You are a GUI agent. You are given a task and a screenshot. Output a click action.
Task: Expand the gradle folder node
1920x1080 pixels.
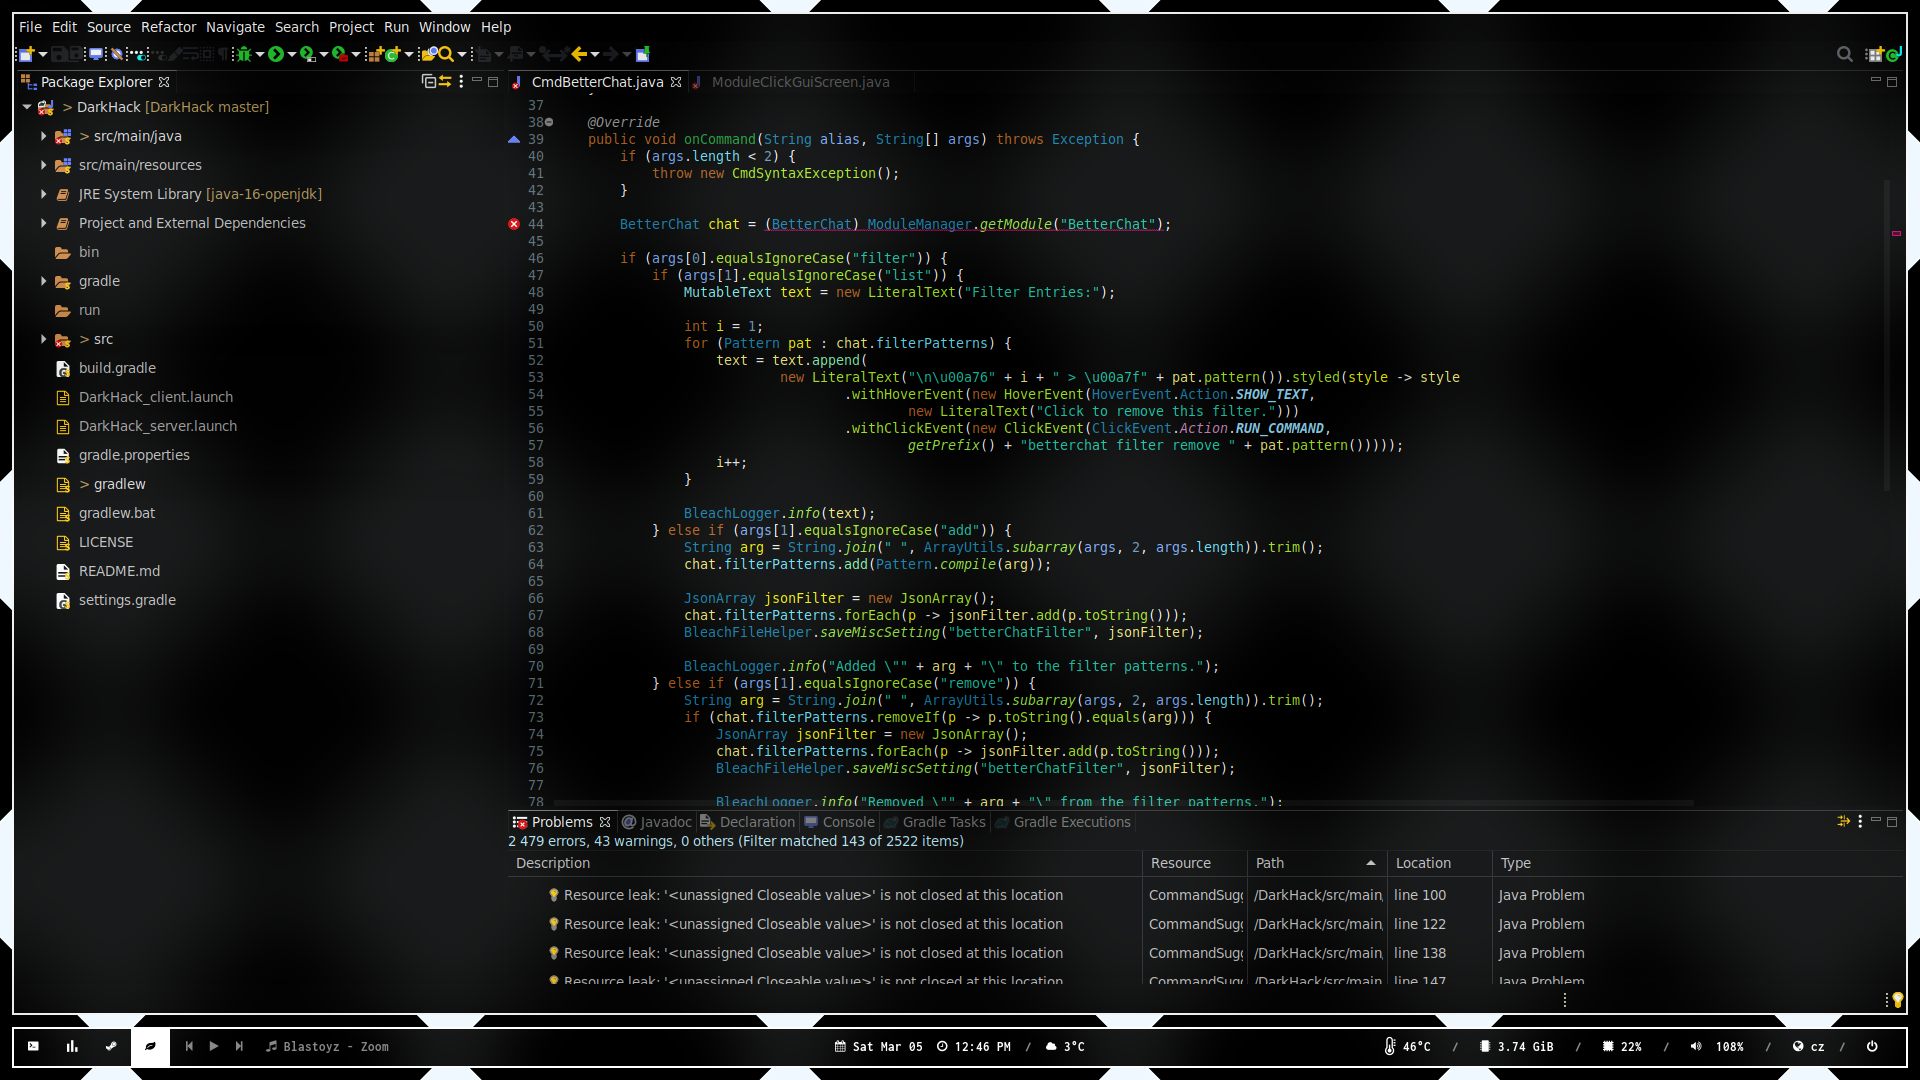[44, 281]
